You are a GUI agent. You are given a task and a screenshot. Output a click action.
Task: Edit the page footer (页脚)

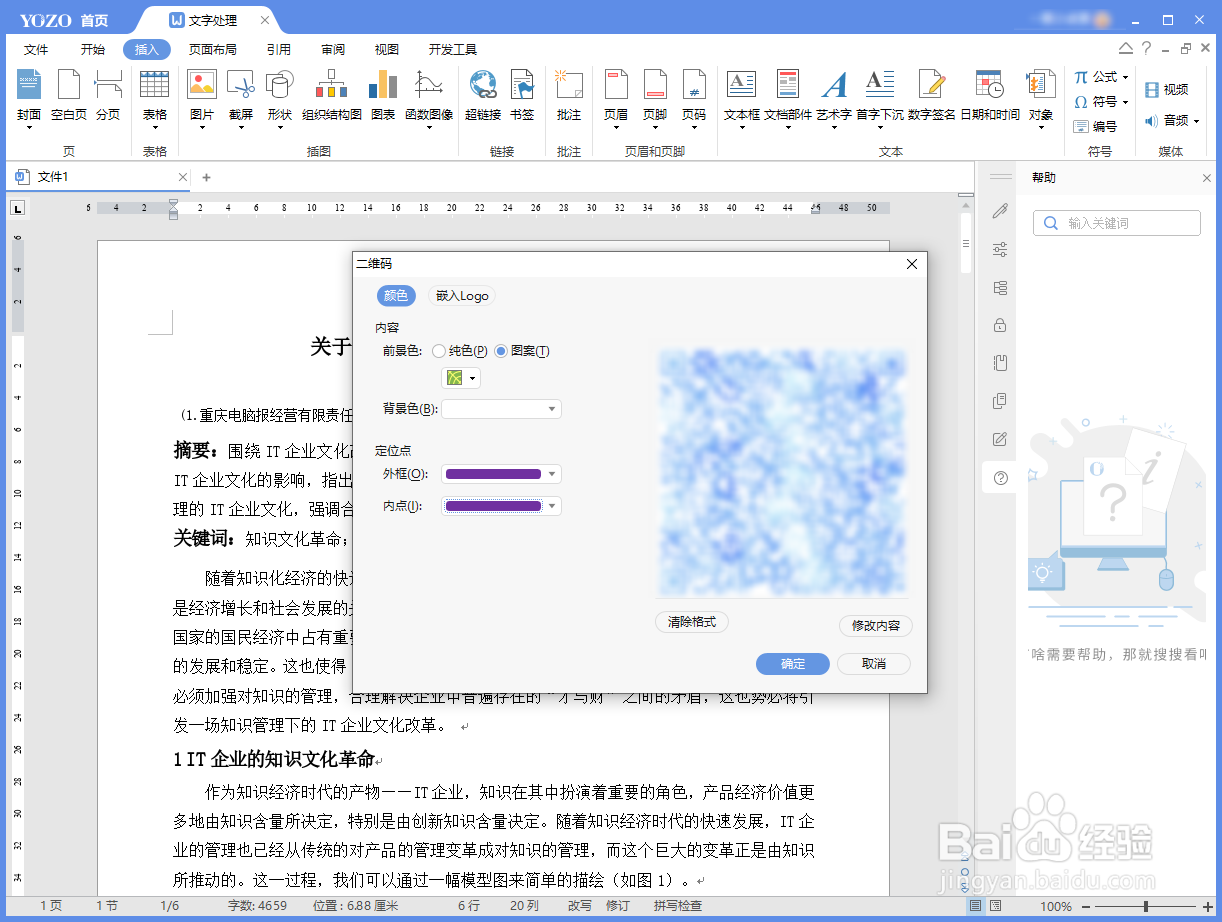(x=655, y=97)
